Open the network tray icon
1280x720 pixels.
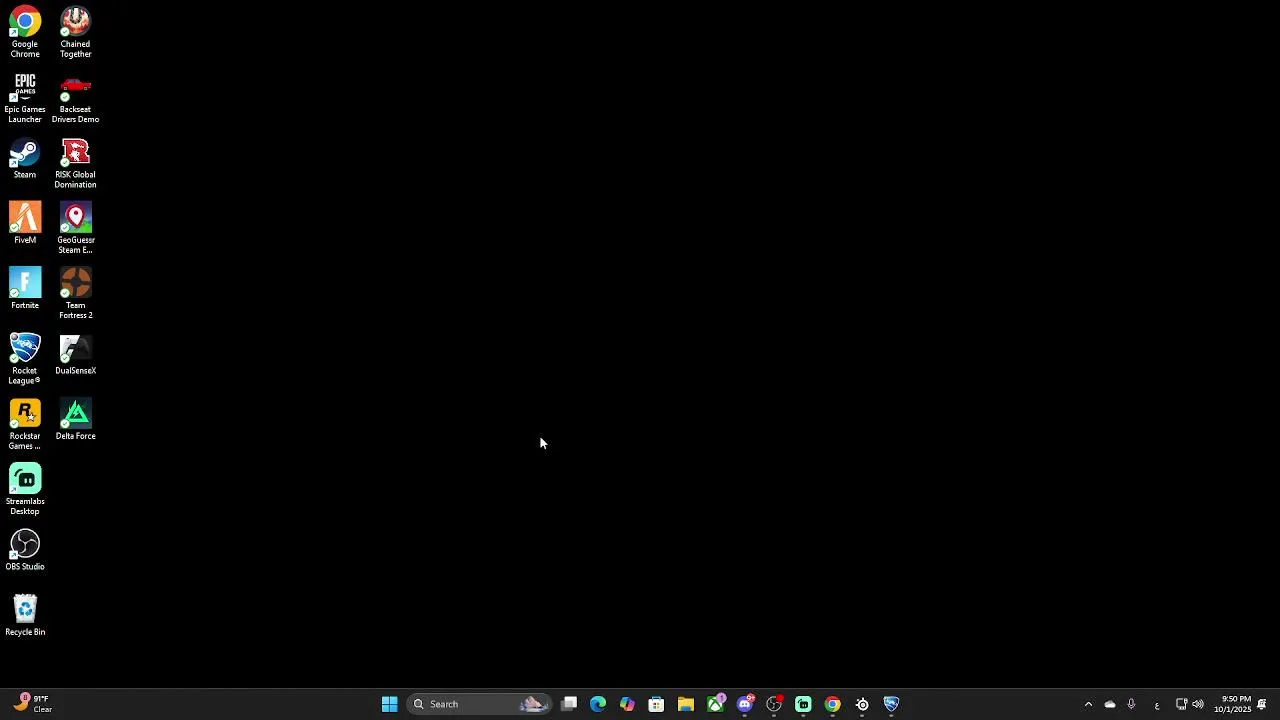click(x=1181, y=704)
